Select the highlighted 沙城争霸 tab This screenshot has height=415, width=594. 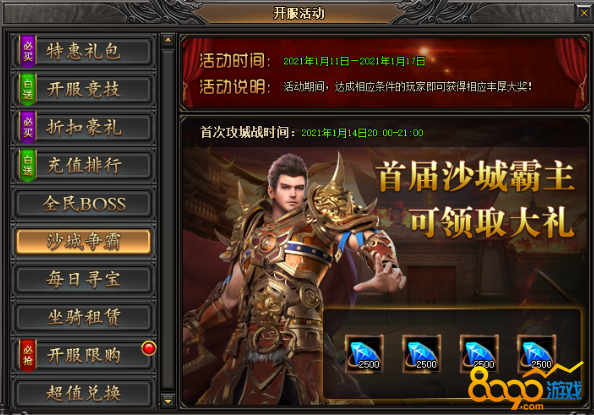[83, 241]
